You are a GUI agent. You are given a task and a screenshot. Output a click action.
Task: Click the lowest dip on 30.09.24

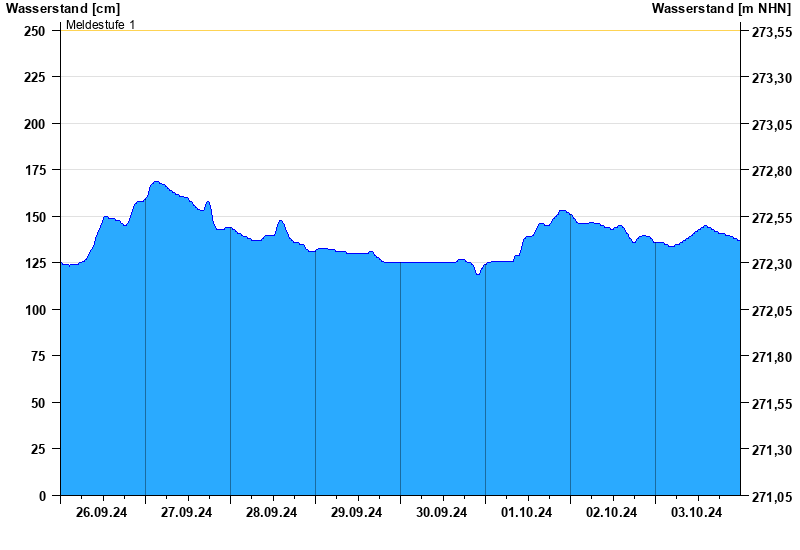tap(478, 274)
